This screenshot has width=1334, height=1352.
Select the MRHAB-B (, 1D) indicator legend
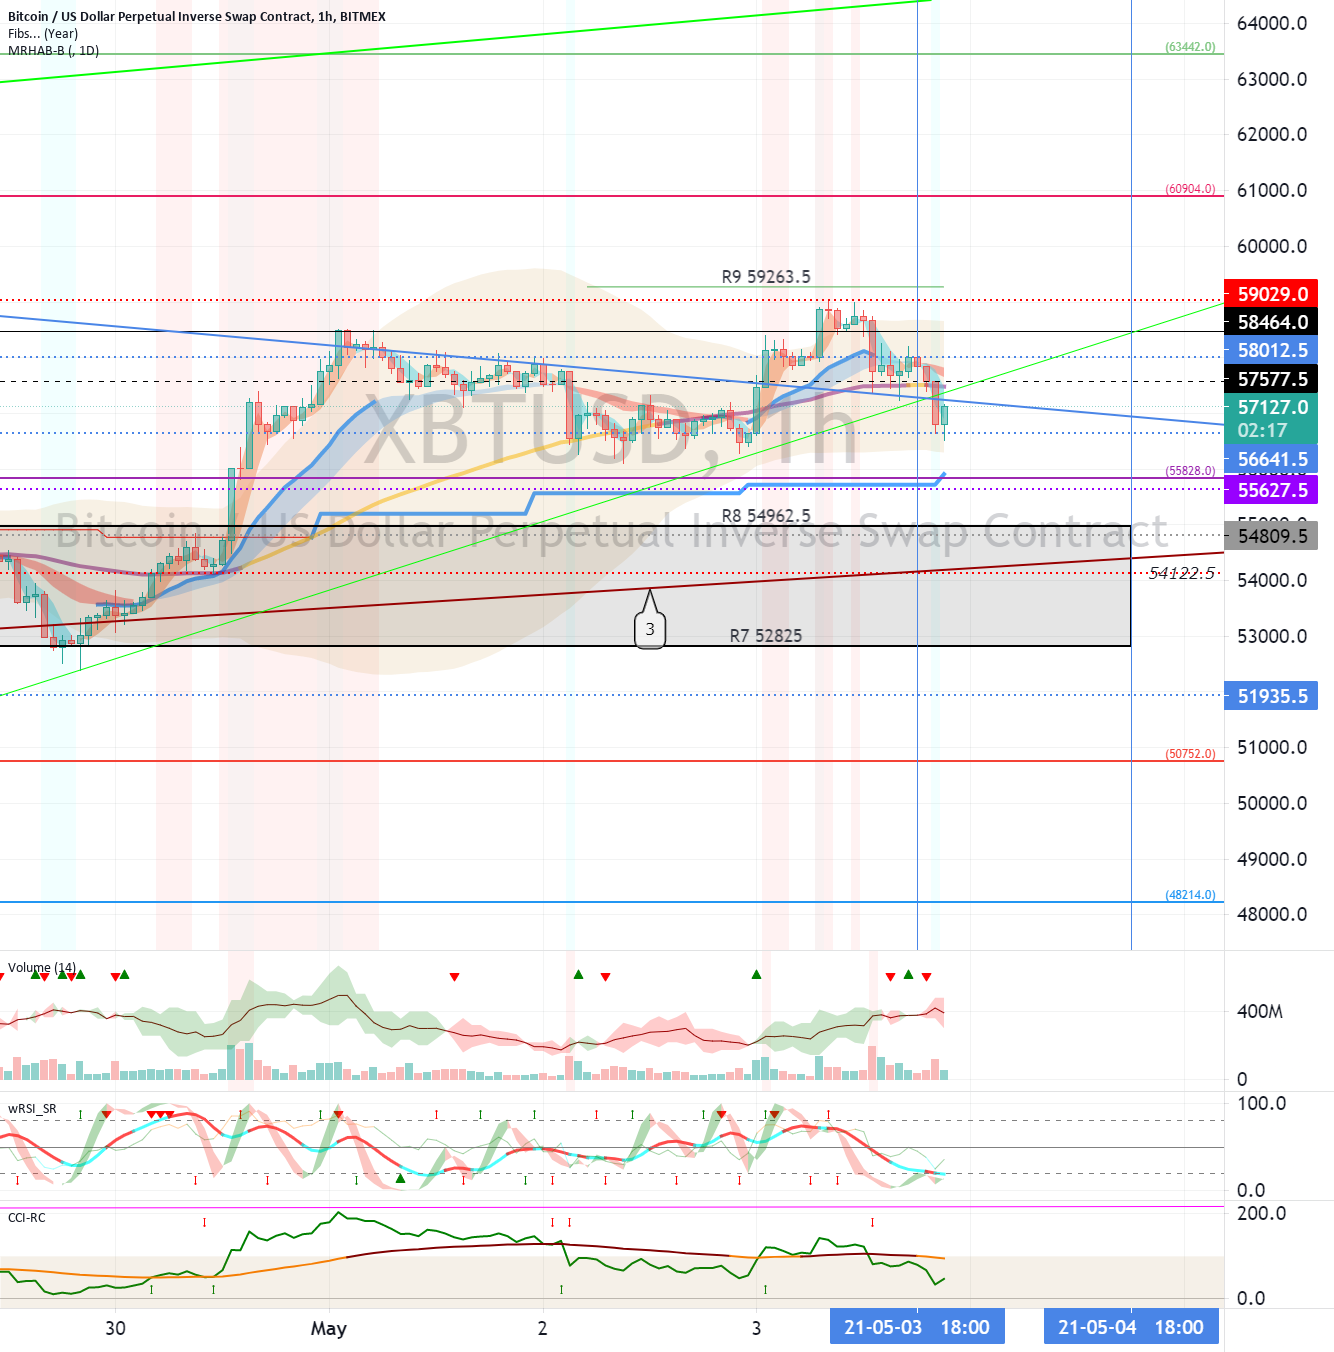click(53, 50)
